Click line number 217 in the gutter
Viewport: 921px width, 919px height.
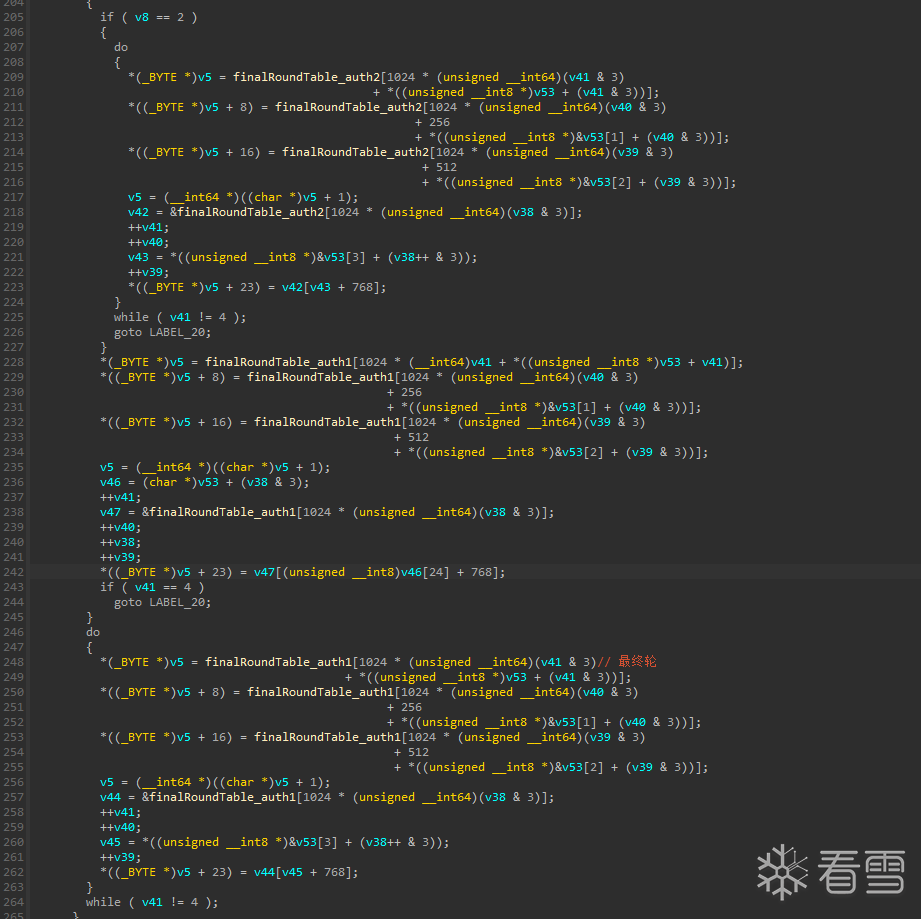click(x=13, y=197)
